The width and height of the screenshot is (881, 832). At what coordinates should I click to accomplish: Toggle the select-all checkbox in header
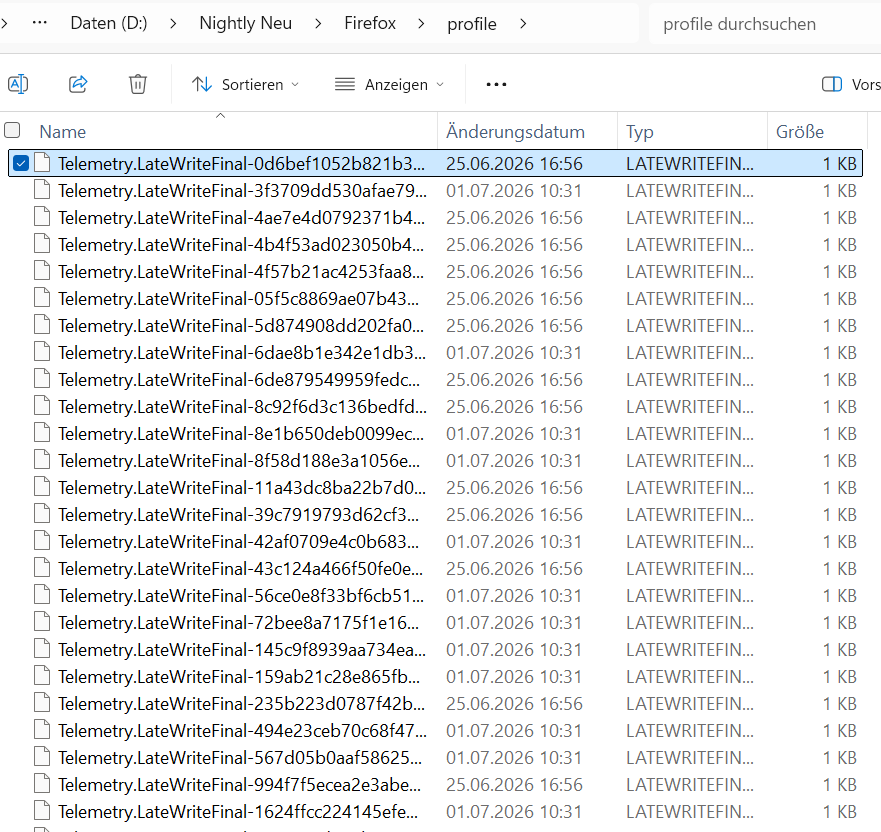(x=12, y=130)
